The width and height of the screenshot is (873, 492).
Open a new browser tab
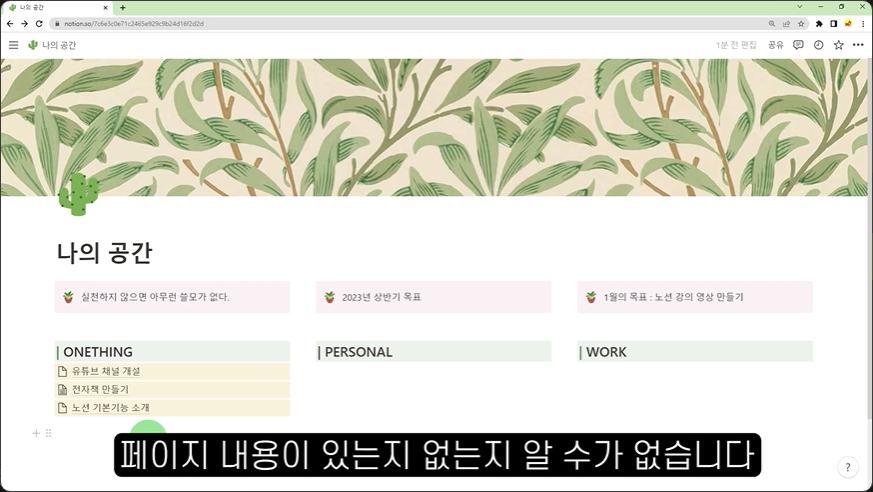point(122,7)
